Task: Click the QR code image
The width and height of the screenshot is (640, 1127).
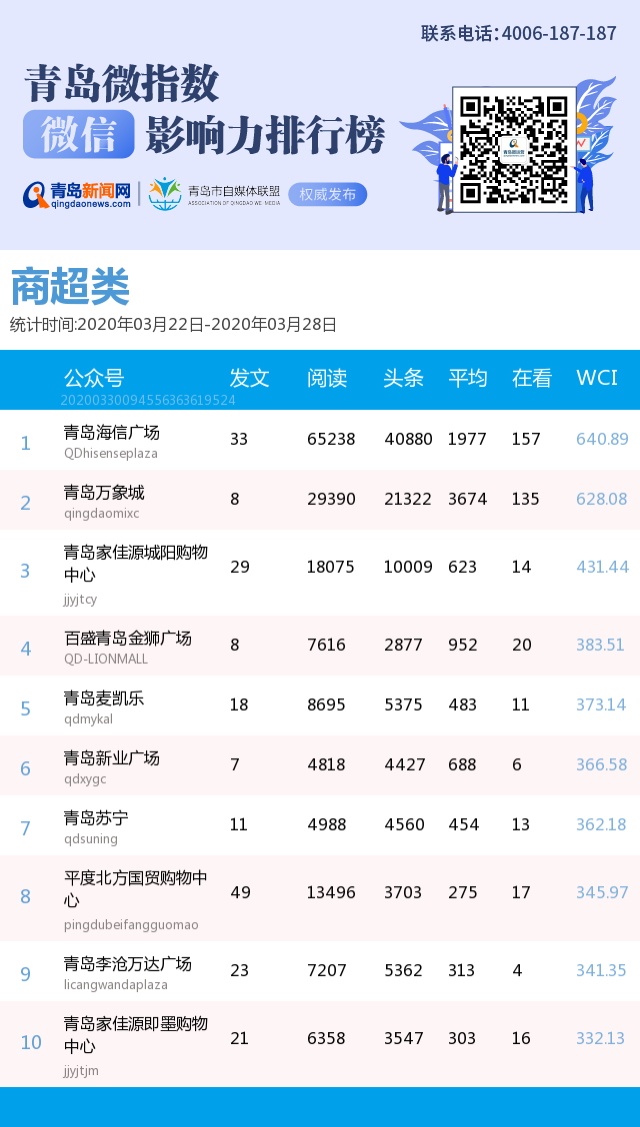Action: point(515,149)
